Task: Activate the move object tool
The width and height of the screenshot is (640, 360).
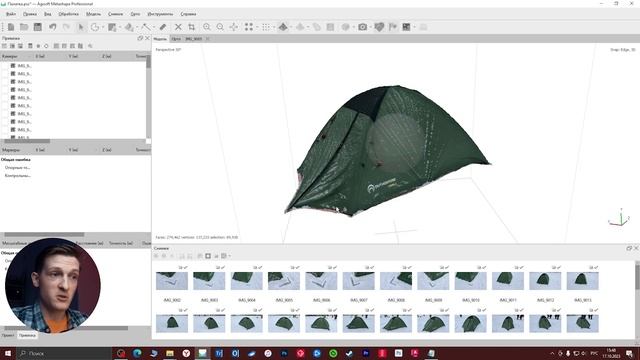Action: coord(129,27)
